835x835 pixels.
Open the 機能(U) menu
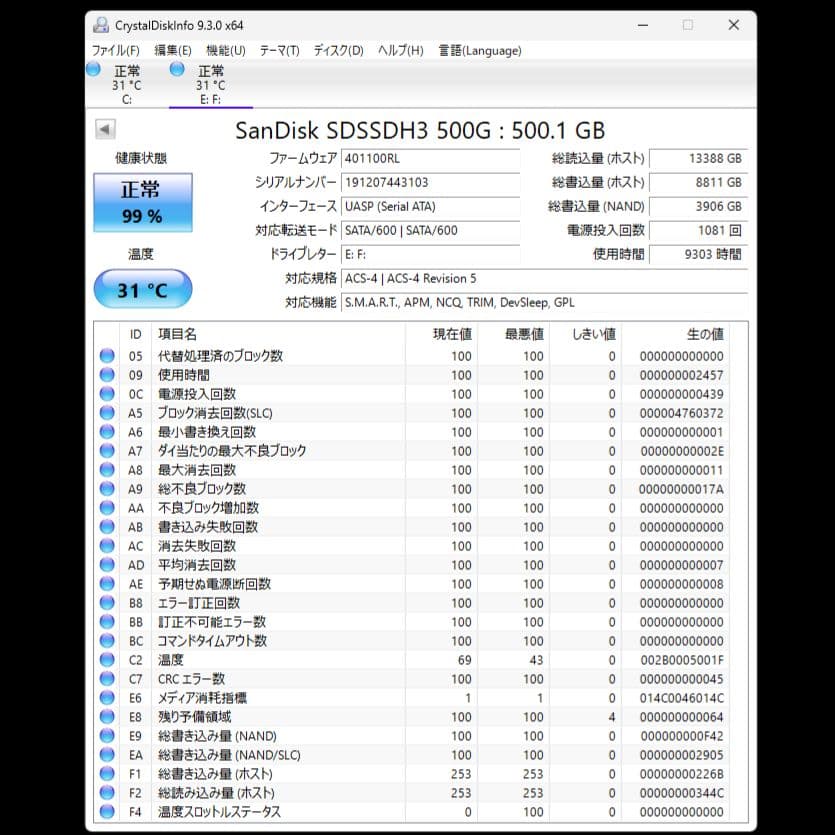[x=226, y=51]
